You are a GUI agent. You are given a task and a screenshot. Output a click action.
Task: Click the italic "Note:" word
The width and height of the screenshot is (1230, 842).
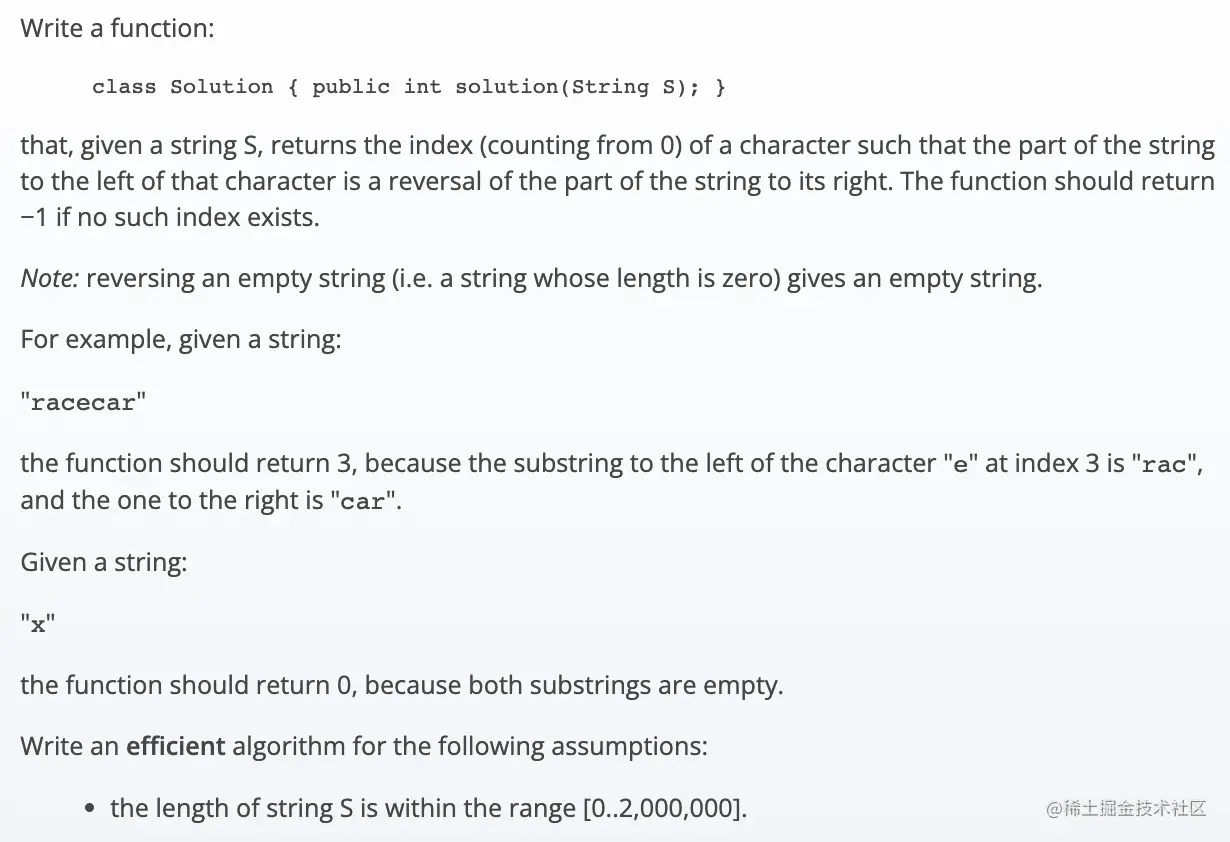50,278
